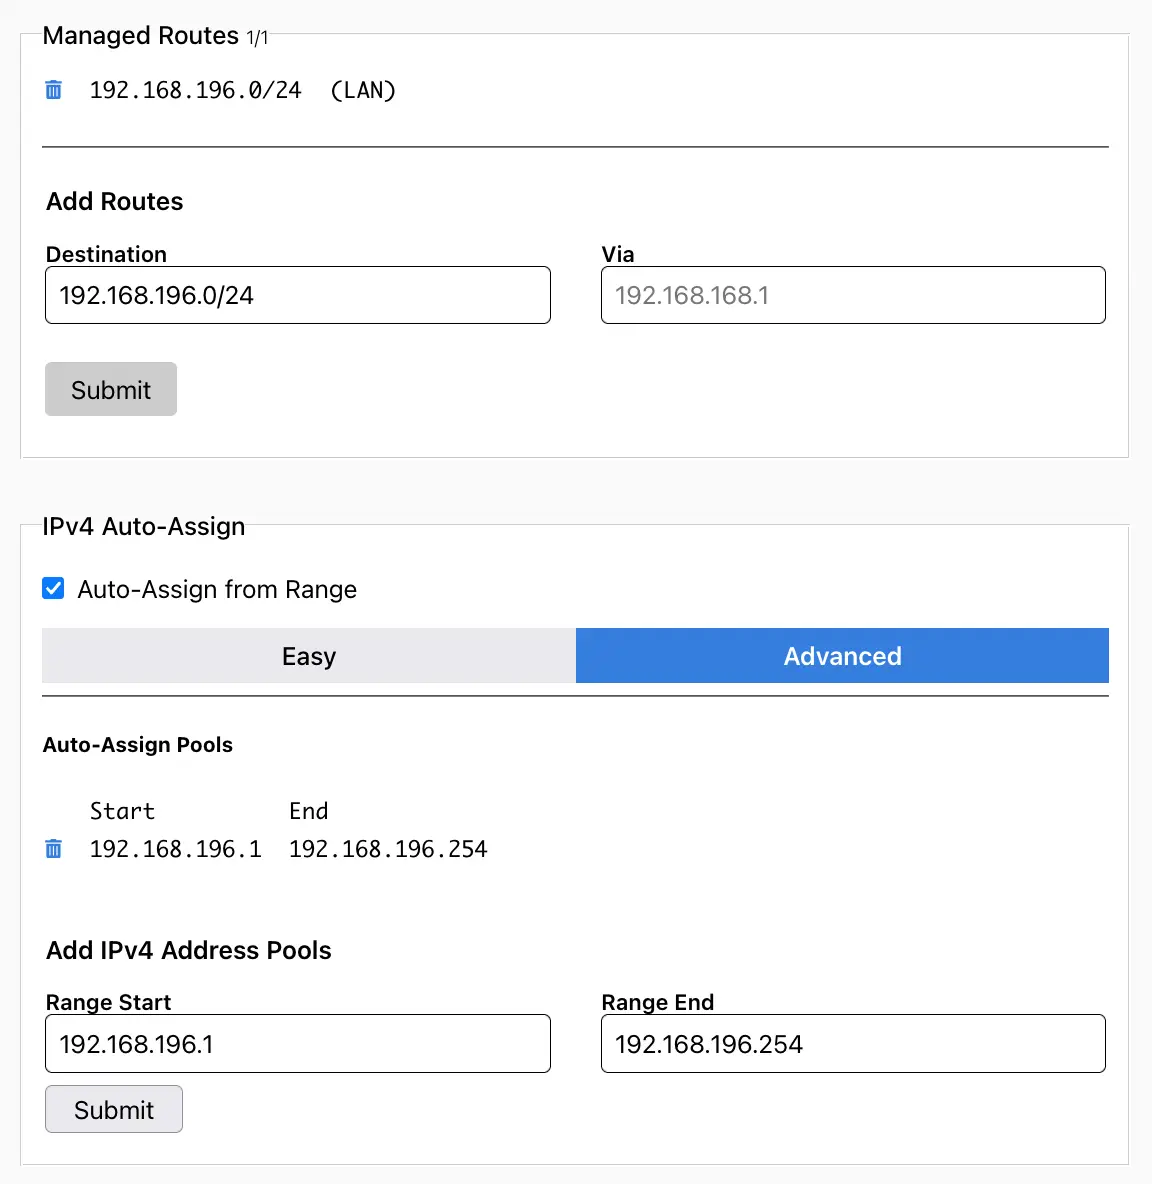Click the managed route 192.168.196.0/24 text
The image size is (1152, 1184).
tap(196, 91)
